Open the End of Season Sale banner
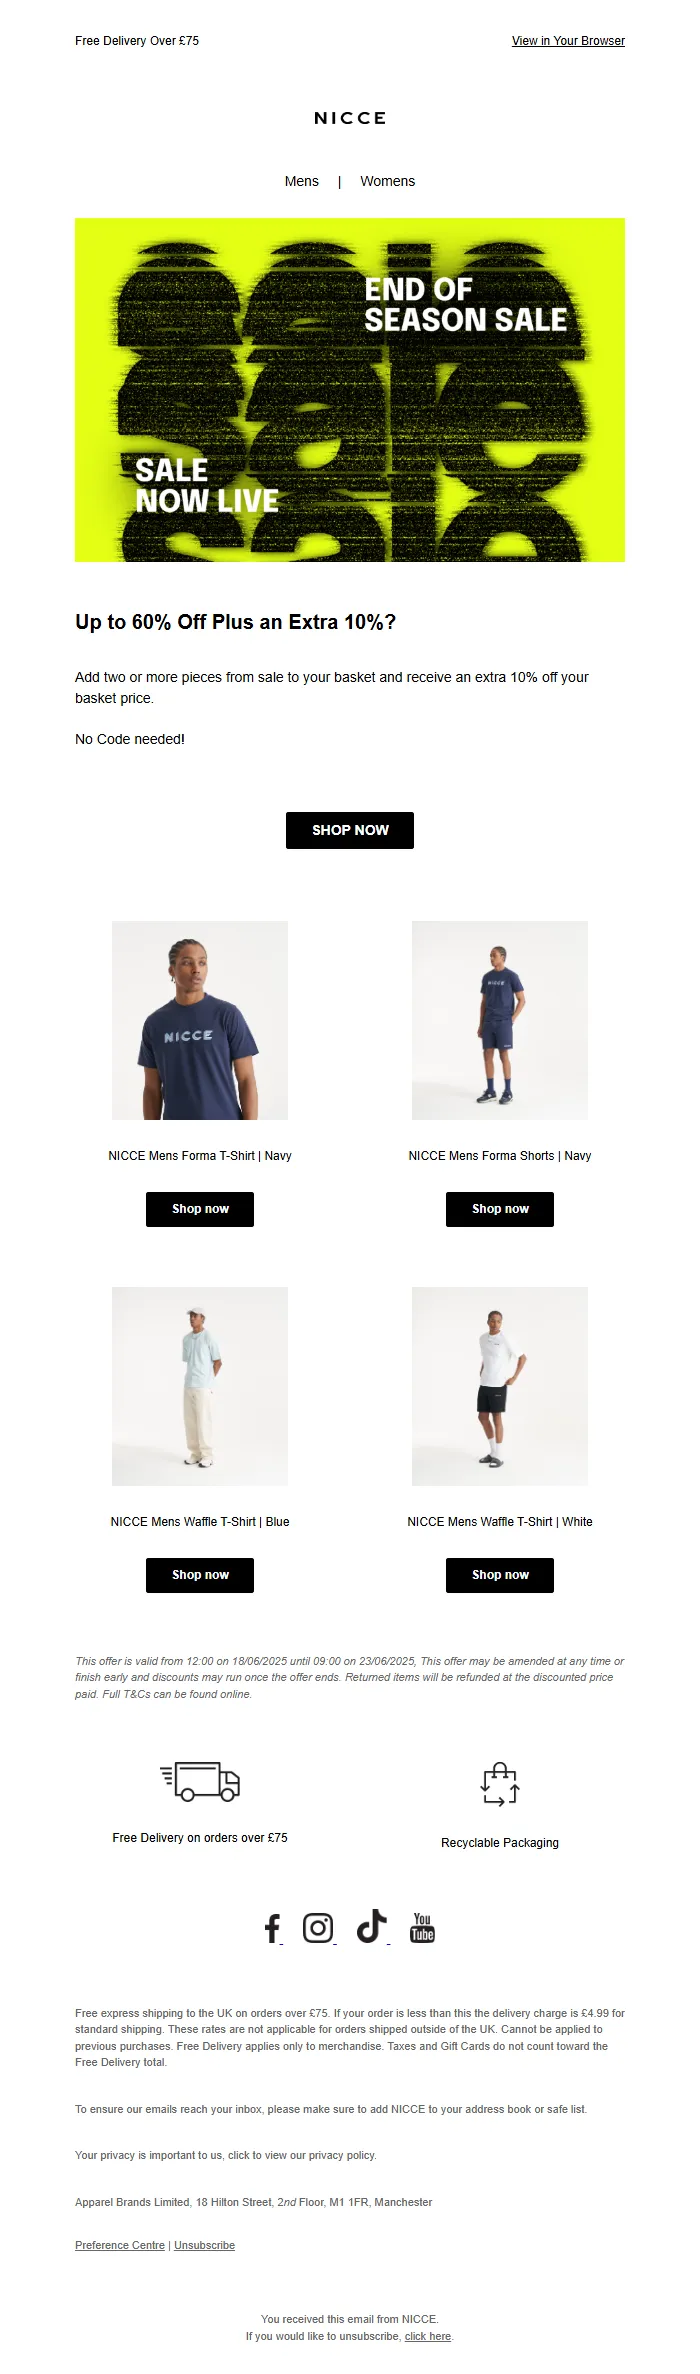700x2374 pixels. pyautogui.click(x=350, y=390)
